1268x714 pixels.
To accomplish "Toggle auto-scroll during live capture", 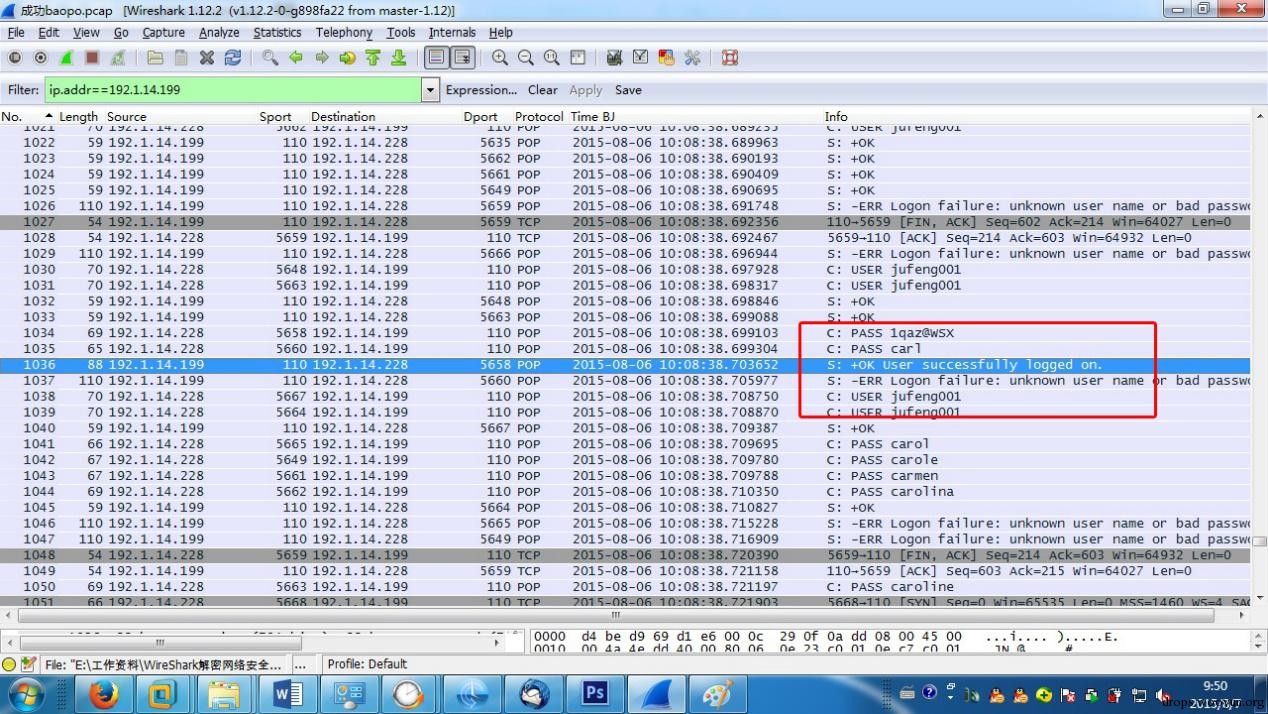I will click(462, 58).
